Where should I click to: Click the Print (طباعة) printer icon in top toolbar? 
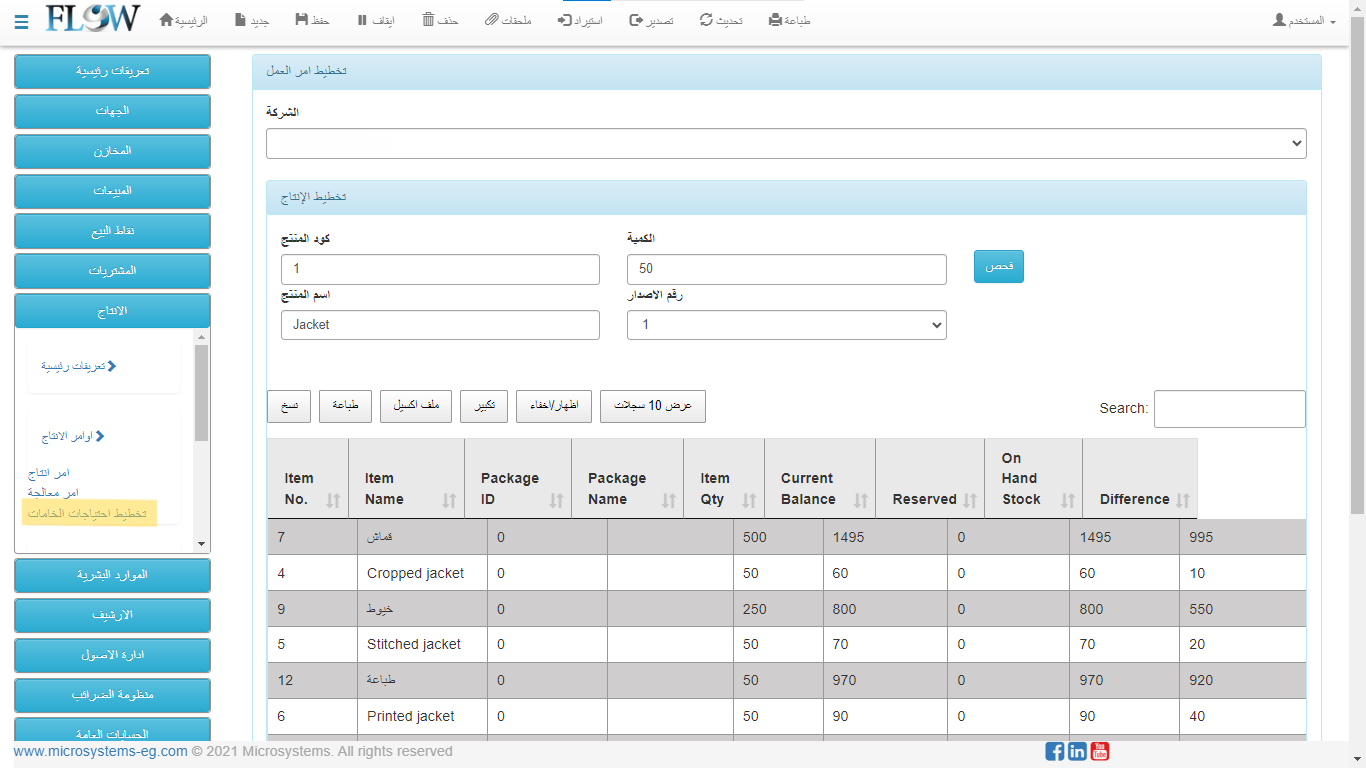point(775,20)
